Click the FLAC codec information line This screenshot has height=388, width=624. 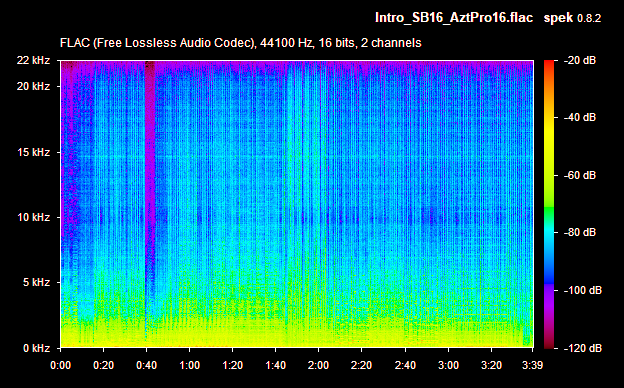[x=240, y=43]
